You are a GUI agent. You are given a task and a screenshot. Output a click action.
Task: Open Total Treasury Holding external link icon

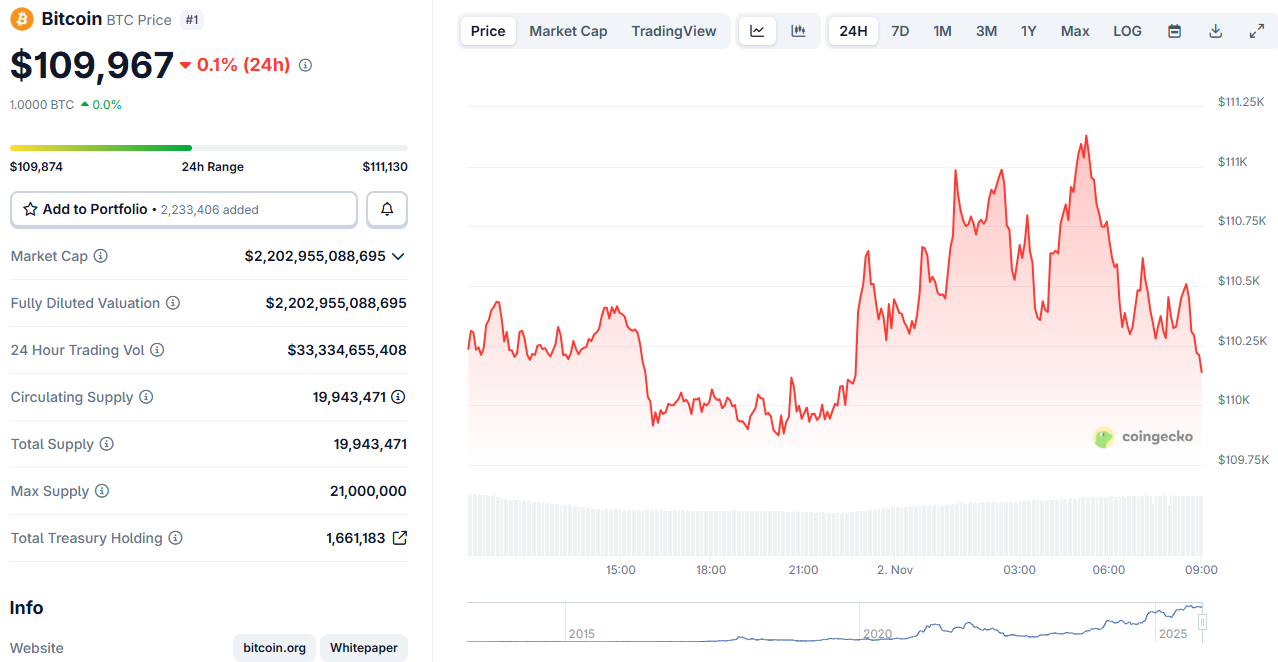tap(399, 538)
